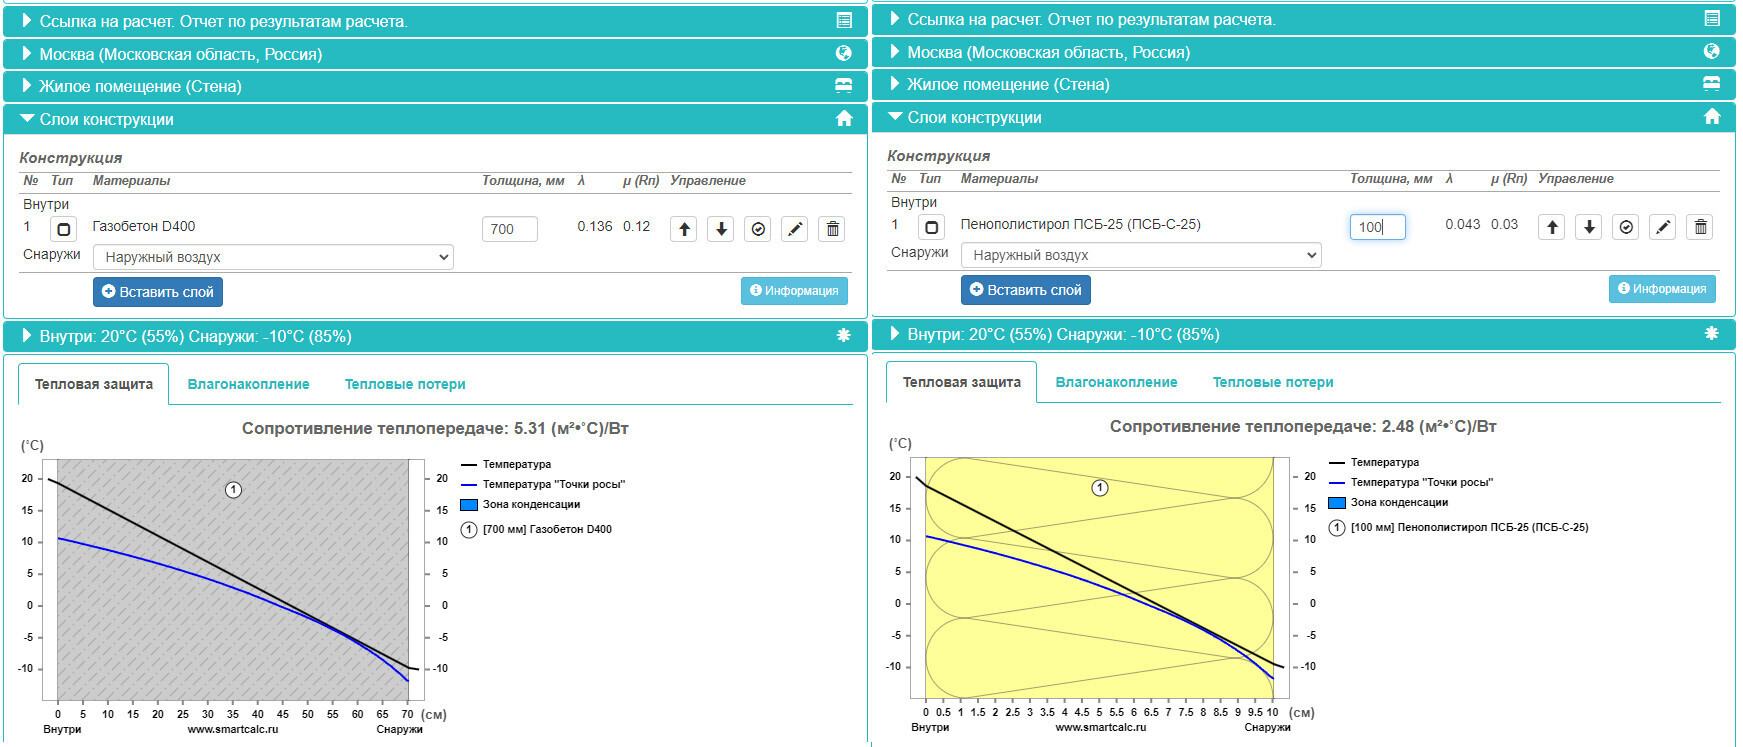Click the snowflake icon on right climate bar

[x=1712, y=333]
